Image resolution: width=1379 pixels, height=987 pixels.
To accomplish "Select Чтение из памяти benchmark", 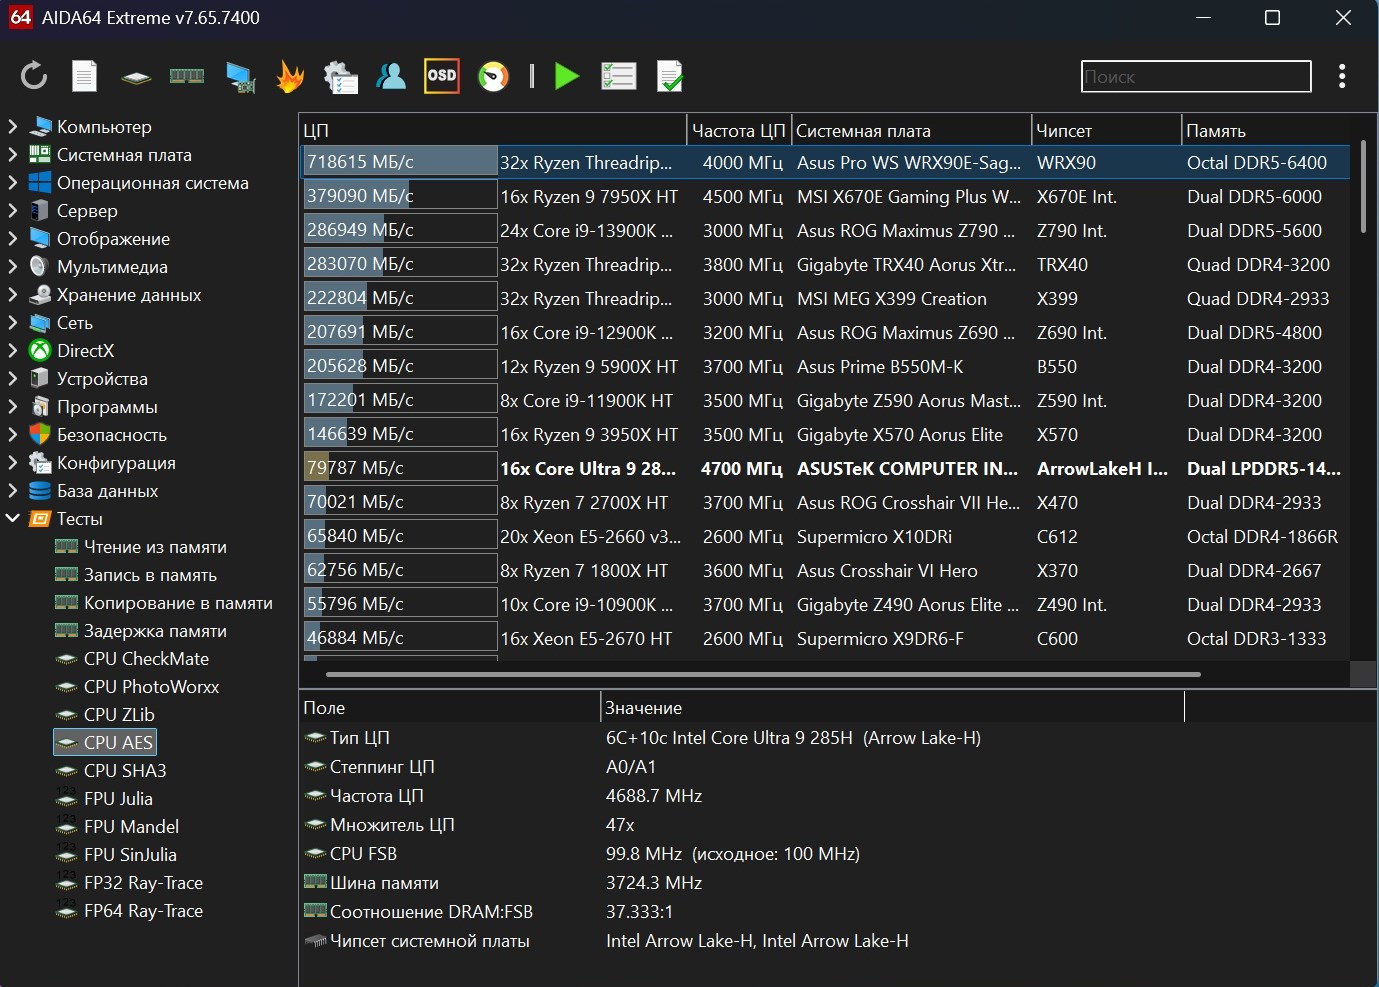I will [155, 547].
